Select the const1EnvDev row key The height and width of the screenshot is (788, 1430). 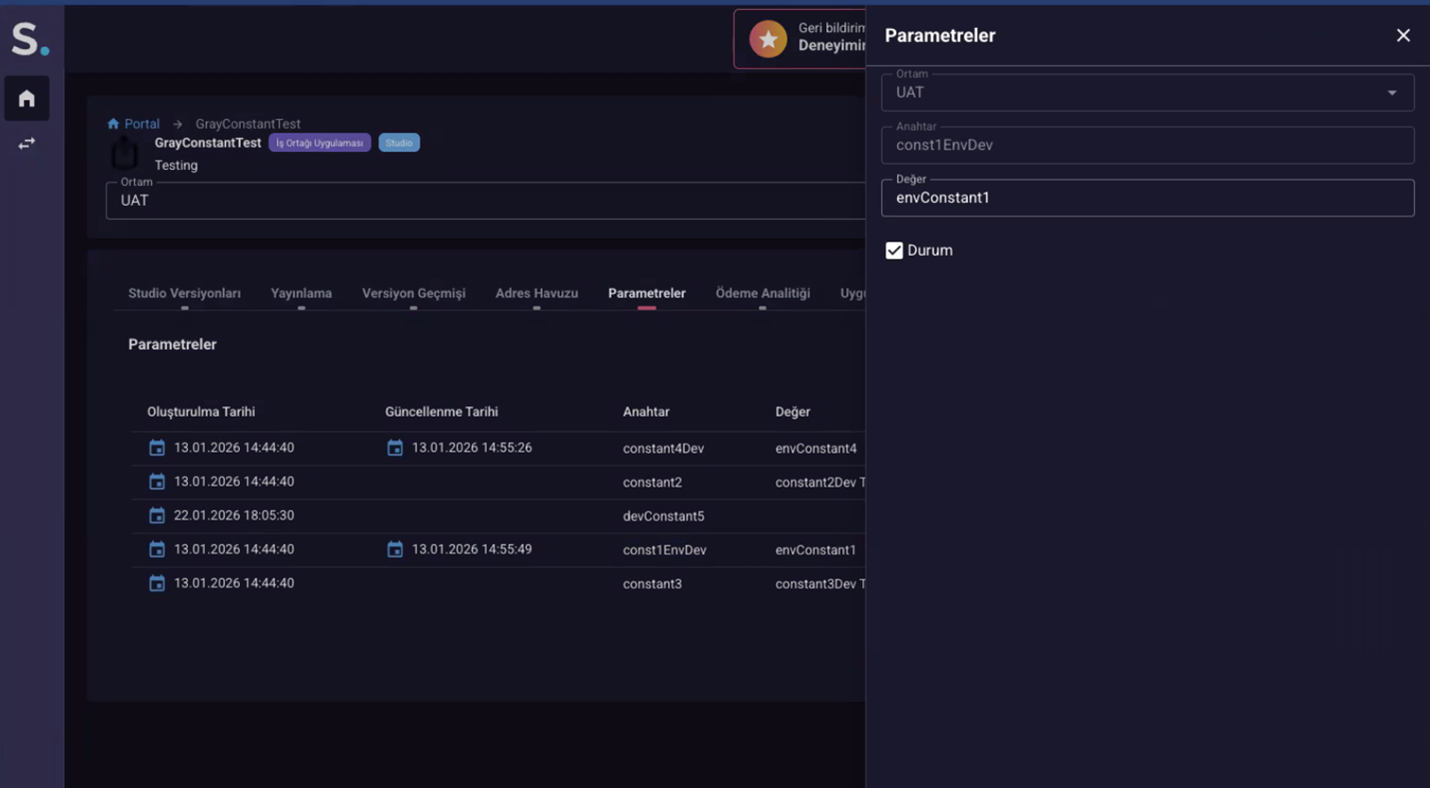point(664,550)
